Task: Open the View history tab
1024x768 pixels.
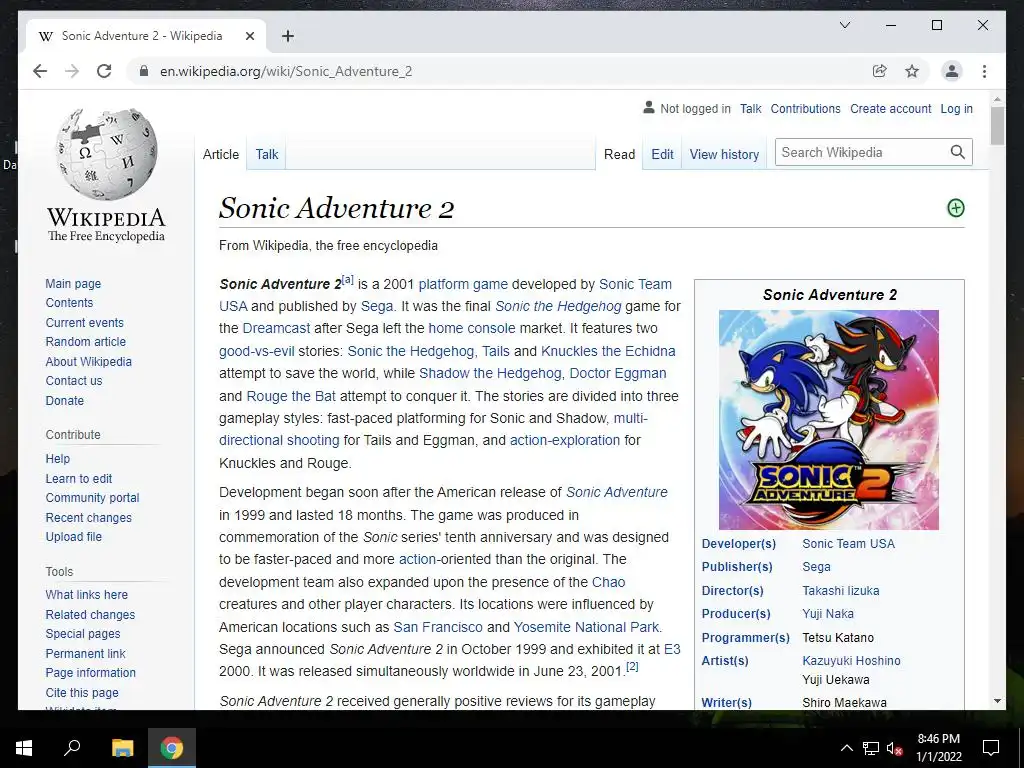Action: pos(724,154)
